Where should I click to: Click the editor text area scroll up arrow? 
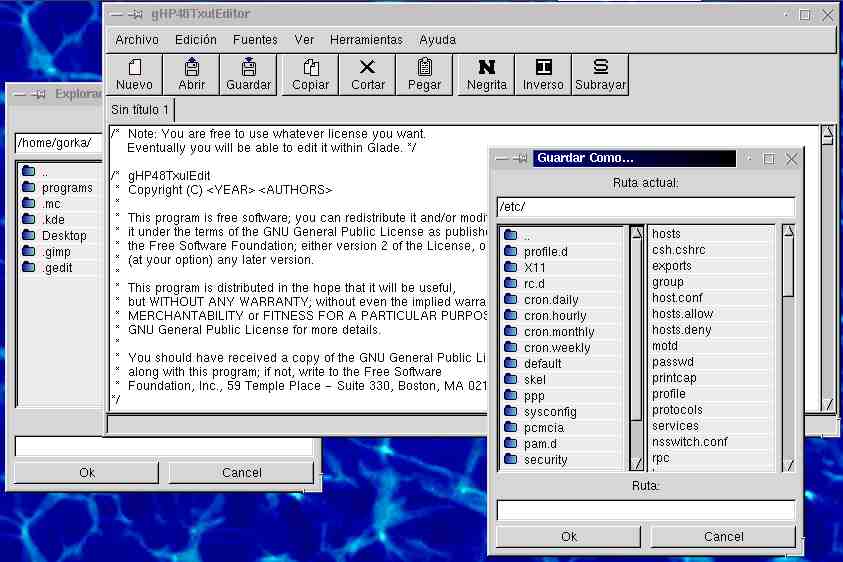[828, 134]
